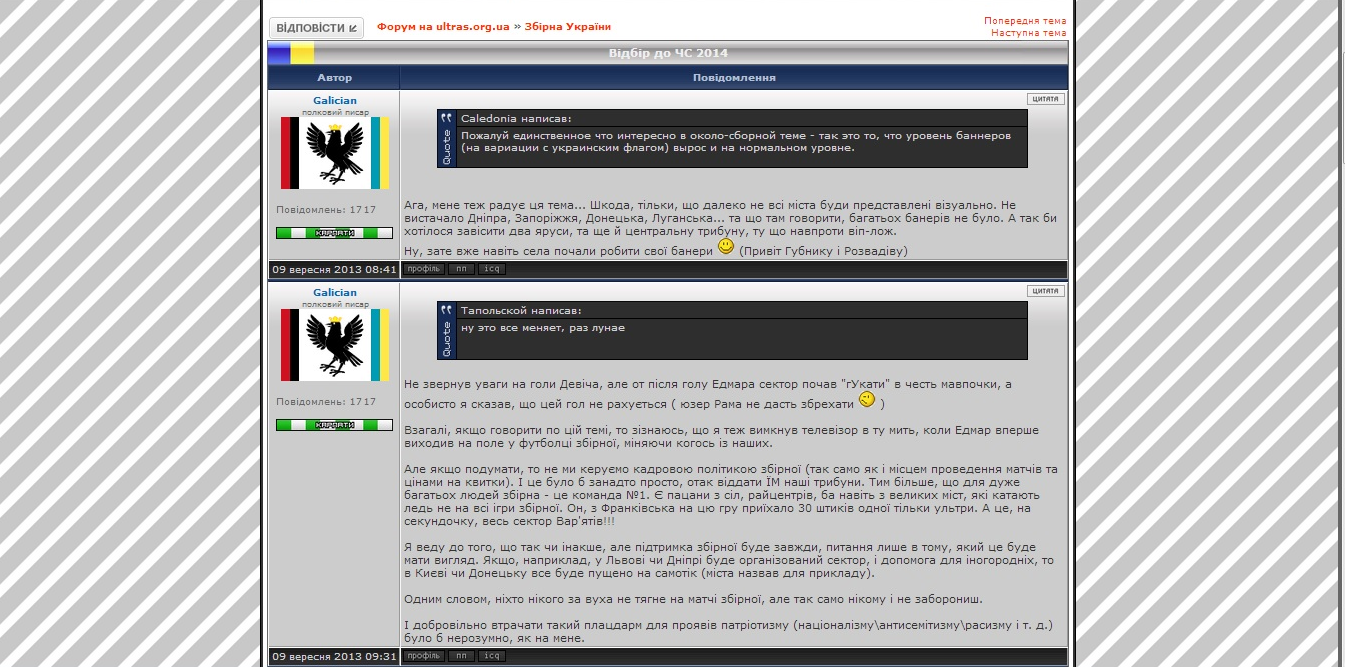Go to Наступна тема
This screenshot has height=667, width=1345.
1028,33
